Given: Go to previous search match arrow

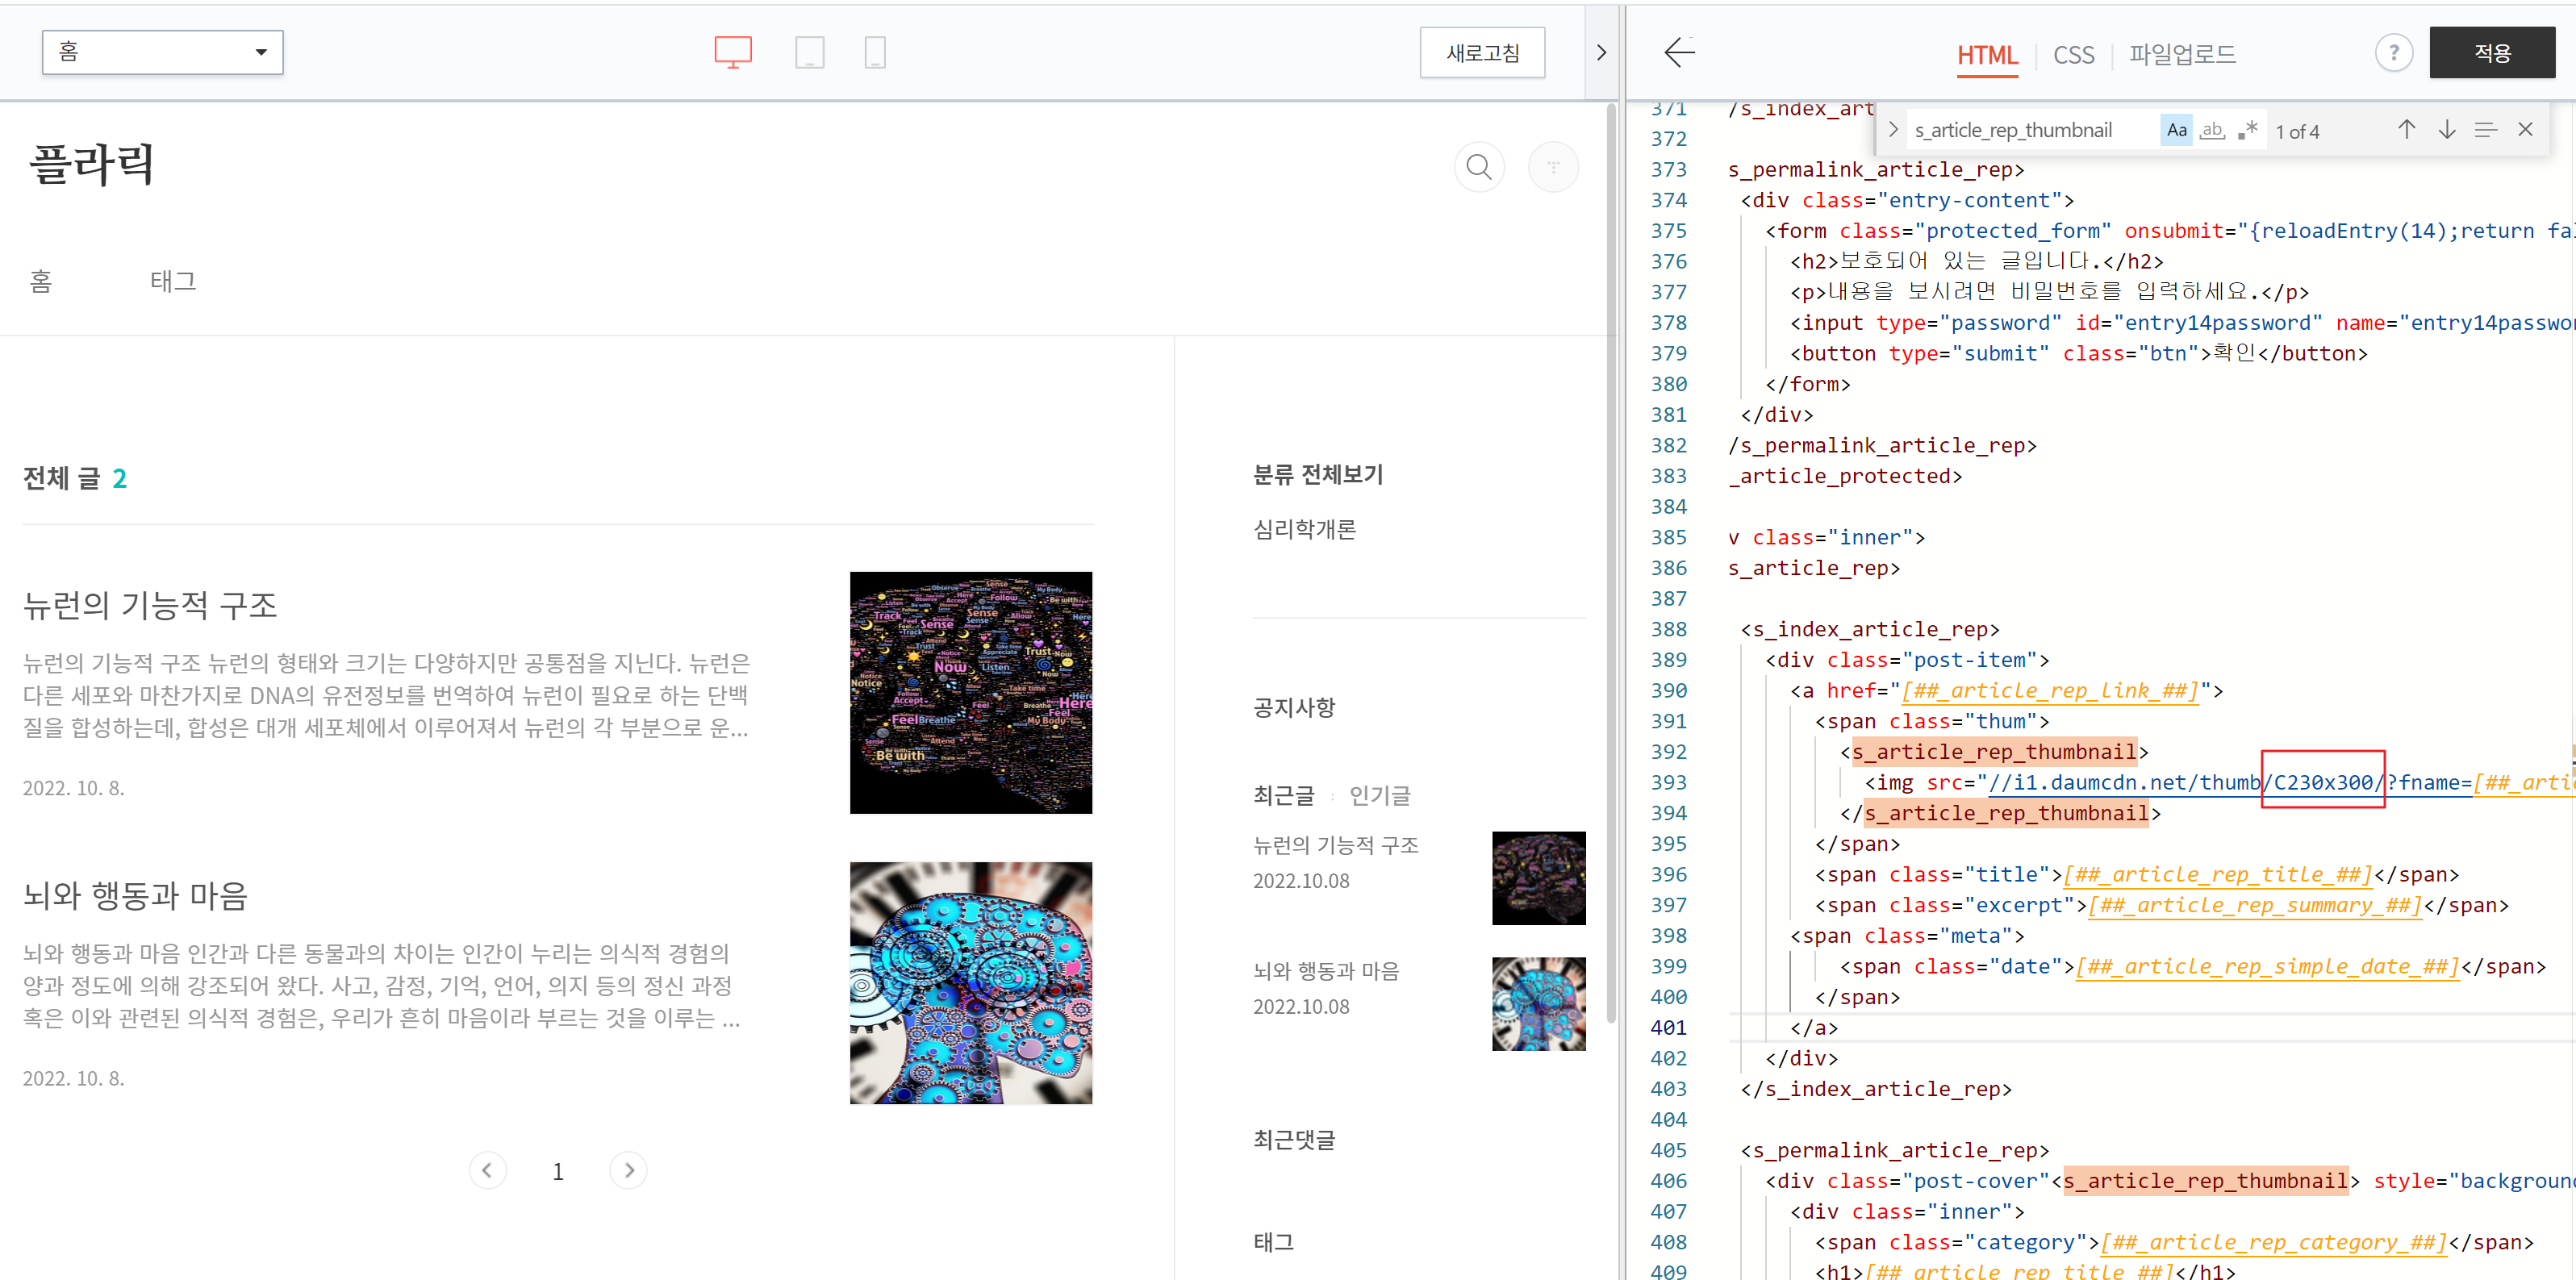Looking at the screenshot, I should click(2406, 130).
